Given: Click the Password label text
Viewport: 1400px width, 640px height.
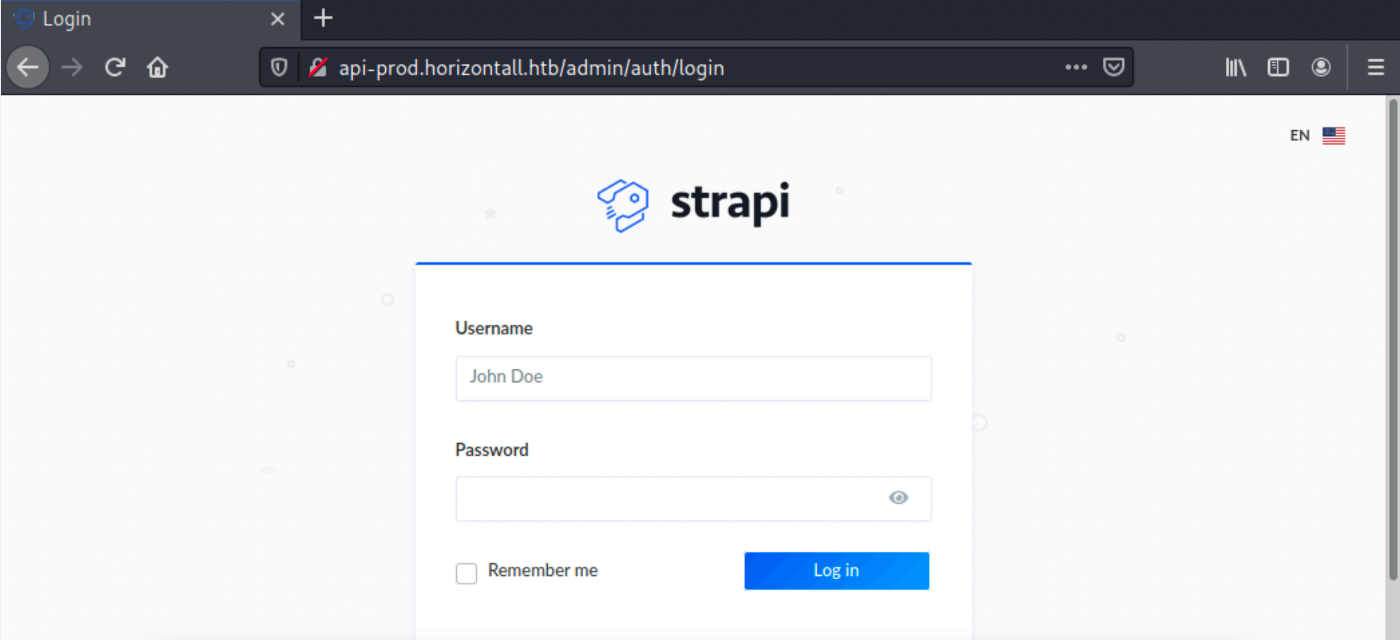Looking at the screenshot, I should (x=492, y=450).
